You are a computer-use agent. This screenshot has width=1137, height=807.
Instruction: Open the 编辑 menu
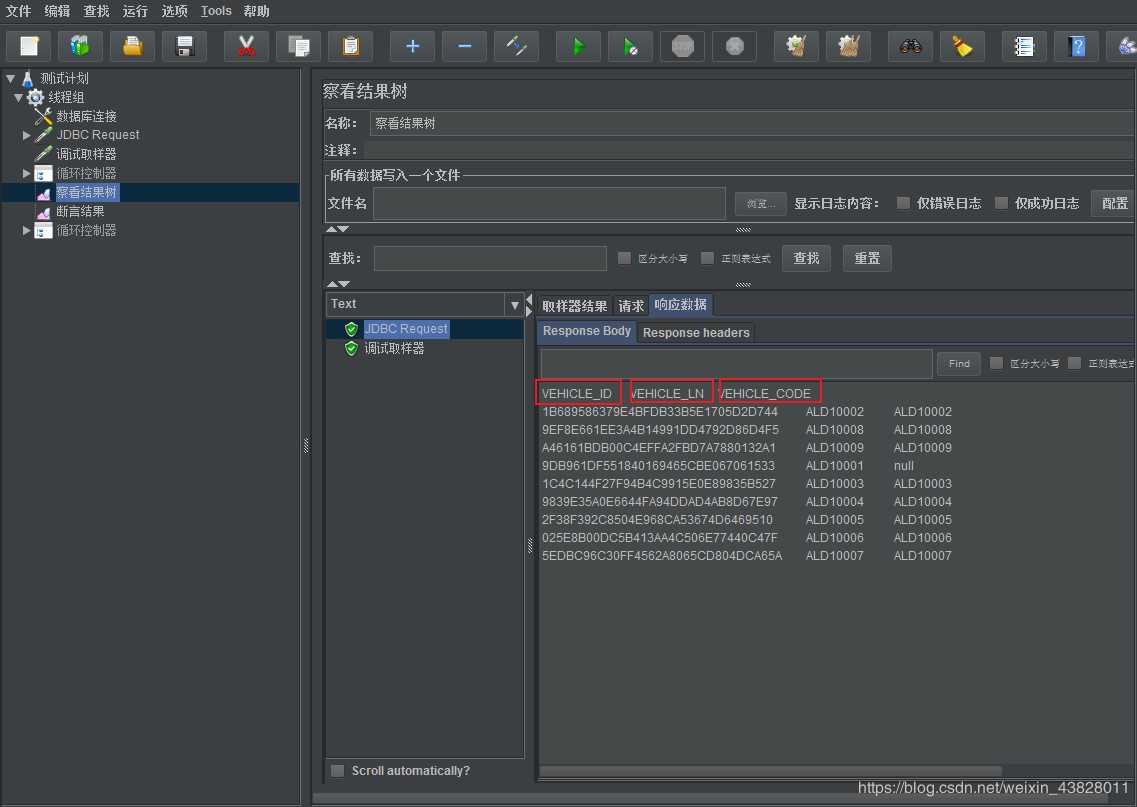pyautogui.click(x=57, y=11)
